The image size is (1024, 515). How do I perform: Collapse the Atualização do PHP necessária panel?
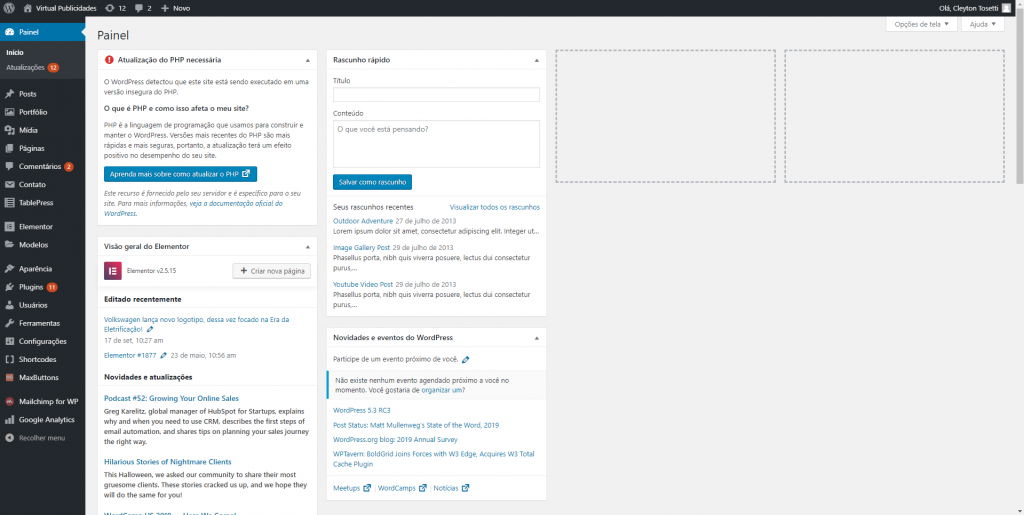[308, 60]
